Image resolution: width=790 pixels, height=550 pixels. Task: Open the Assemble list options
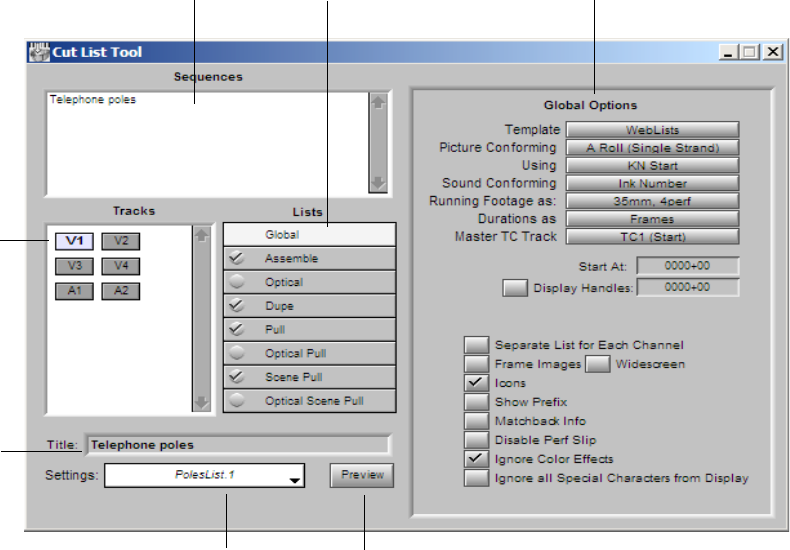[310, 258]
